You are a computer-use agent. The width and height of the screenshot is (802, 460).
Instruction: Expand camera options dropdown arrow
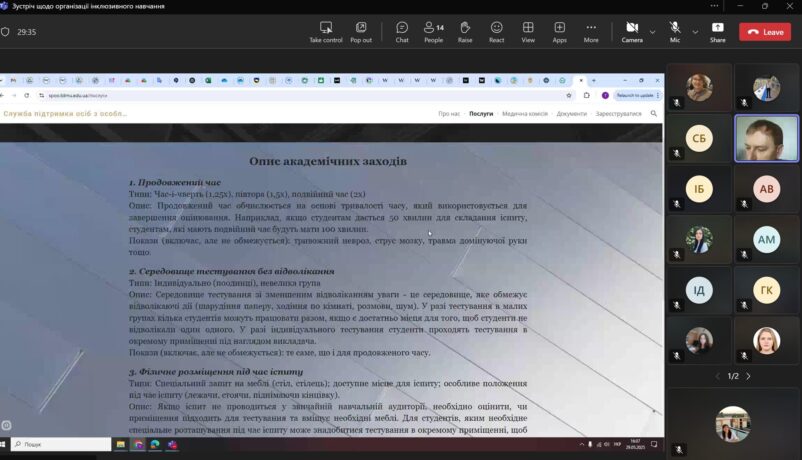click(x=653, y=32)
